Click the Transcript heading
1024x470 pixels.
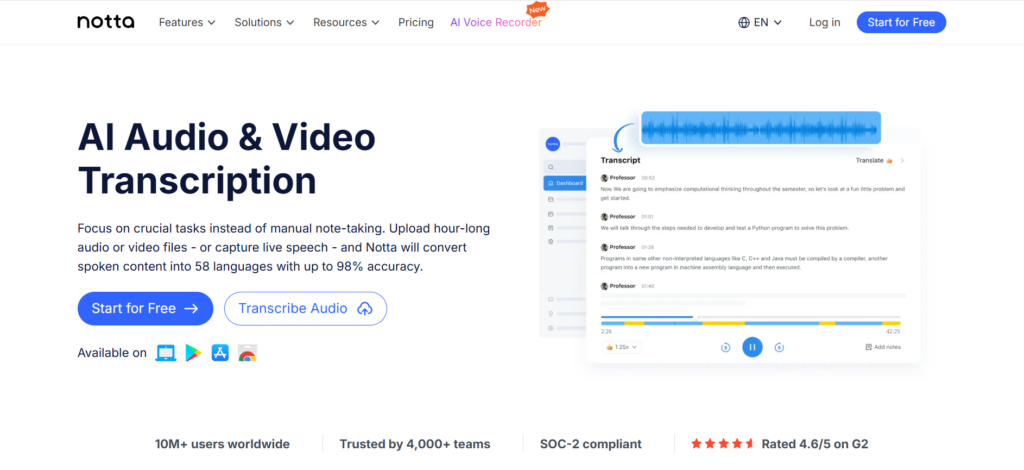[620, 160]
